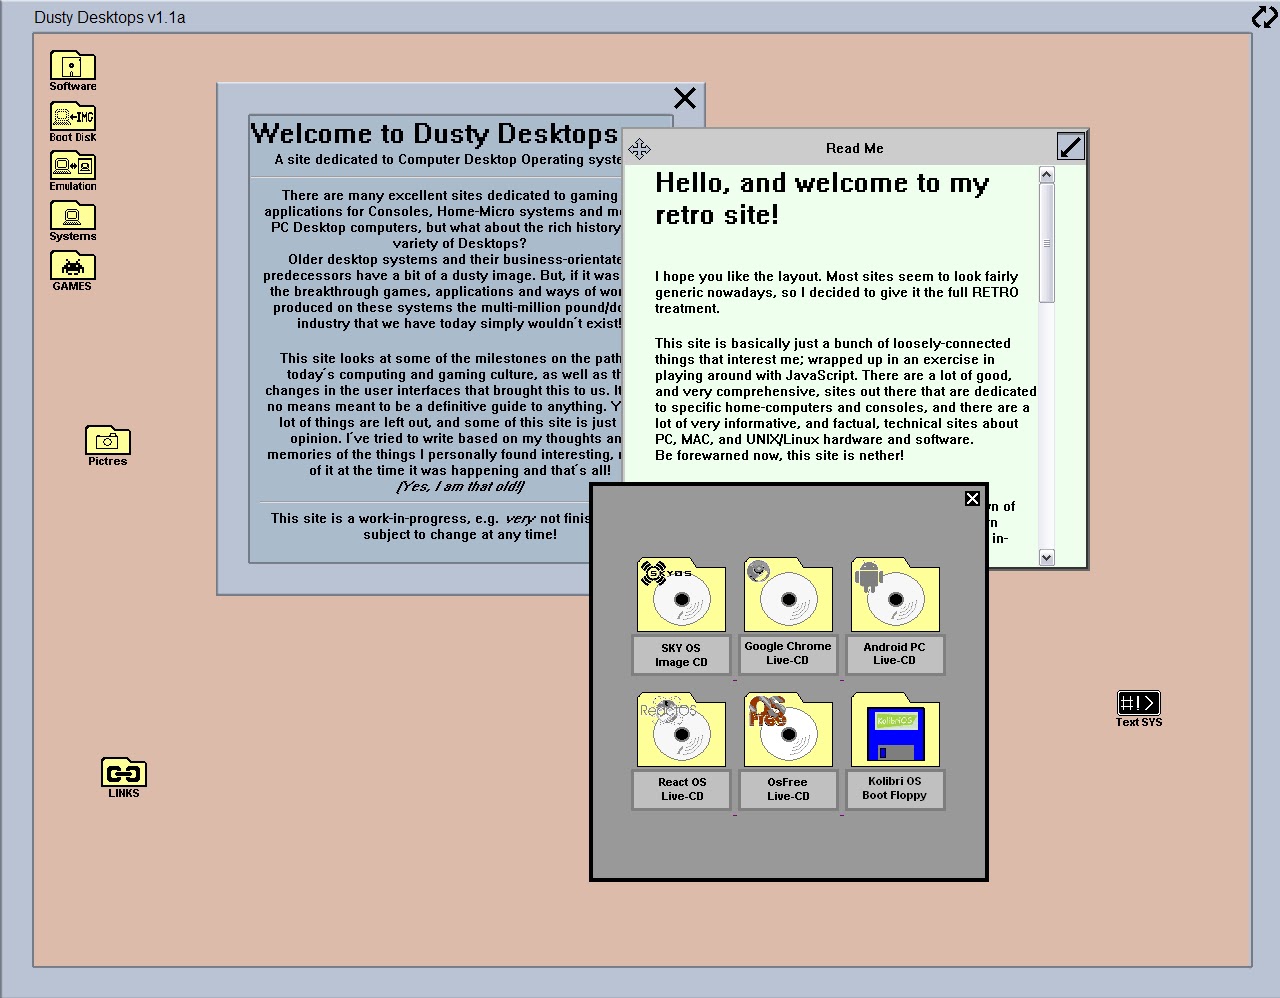Click the Read Me scrollbar up arrow
The image size is (1280, 998).
[1047, 175]
